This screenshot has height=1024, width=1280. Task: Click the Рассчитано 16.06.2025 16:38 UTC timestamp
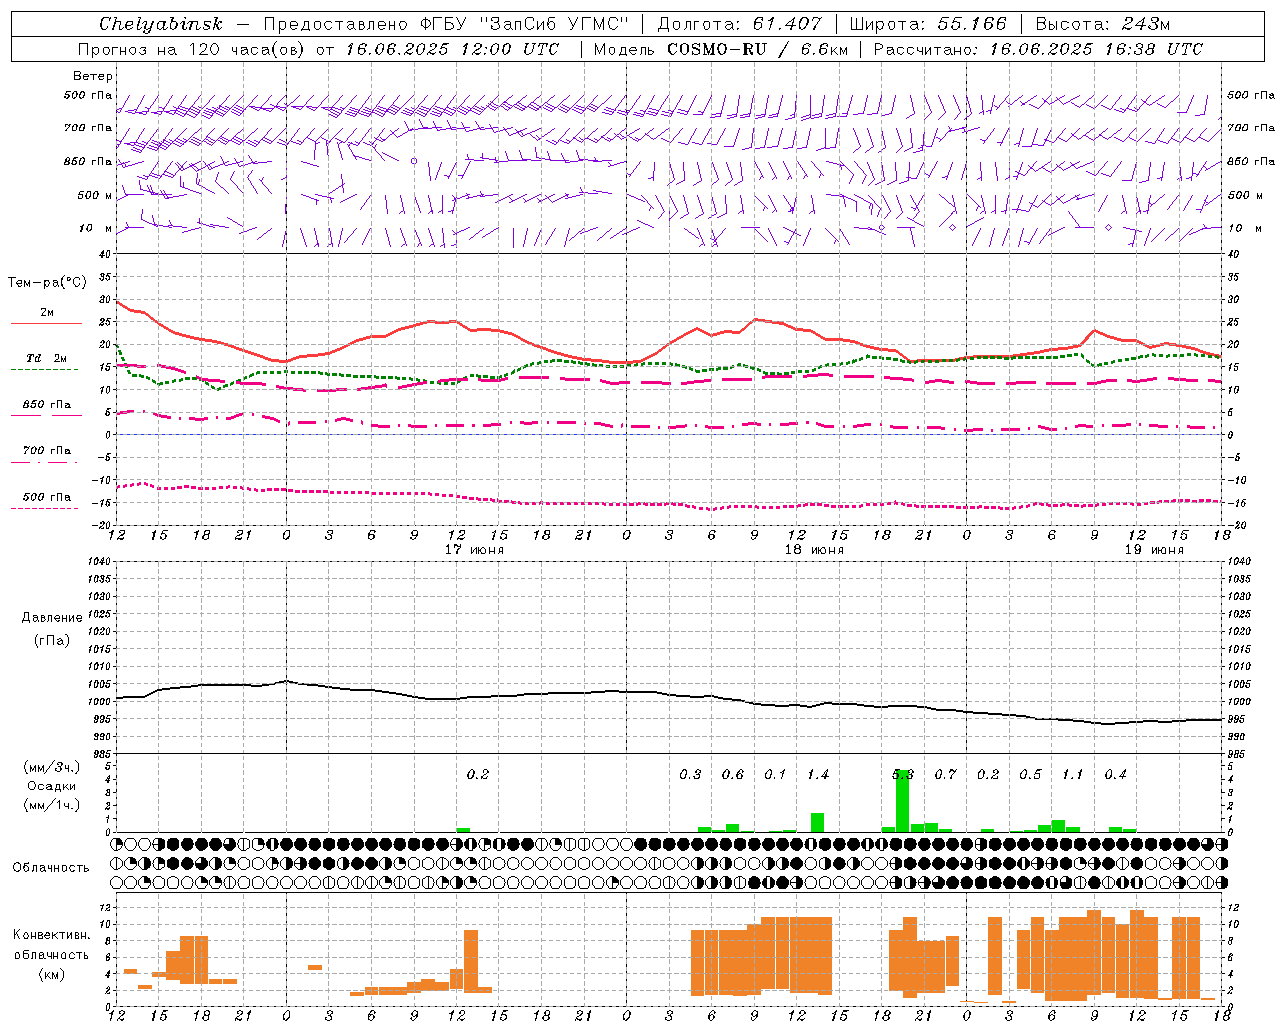pyautogui.click(x=1039, y=49)
